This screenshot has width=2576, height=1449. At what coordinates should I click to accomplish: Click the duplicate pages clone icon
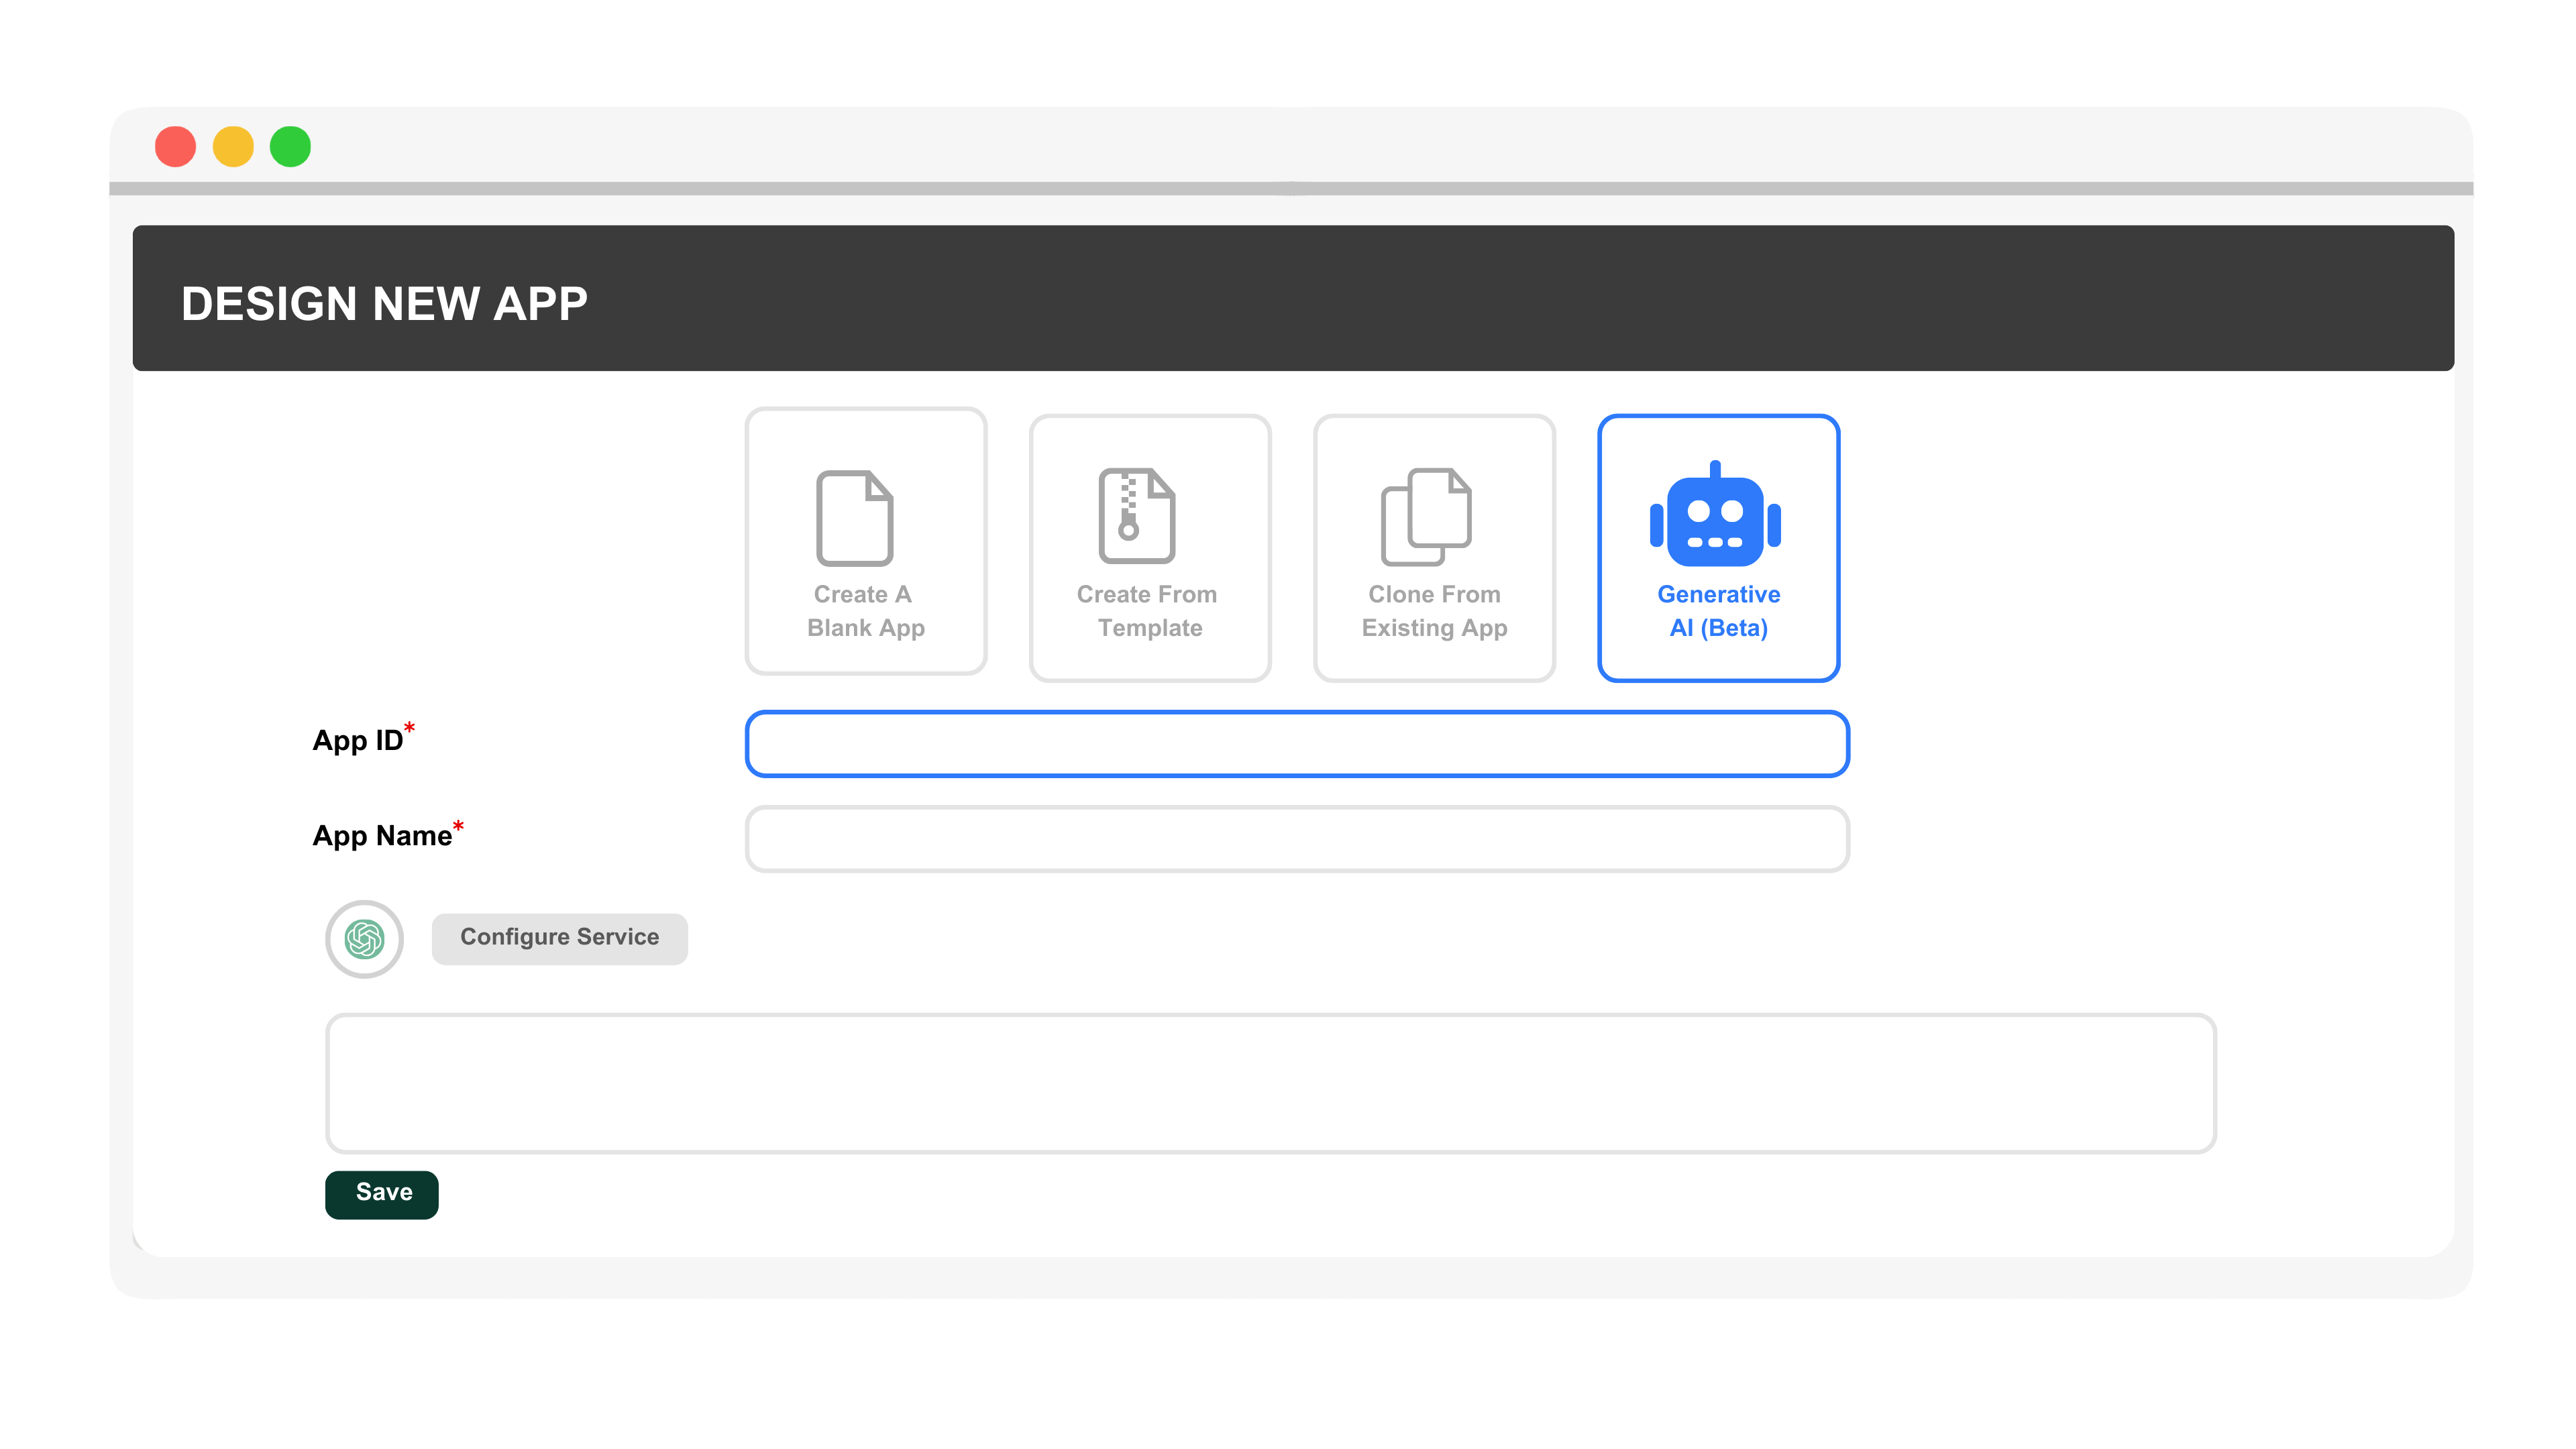click(x=1425, y=516)
